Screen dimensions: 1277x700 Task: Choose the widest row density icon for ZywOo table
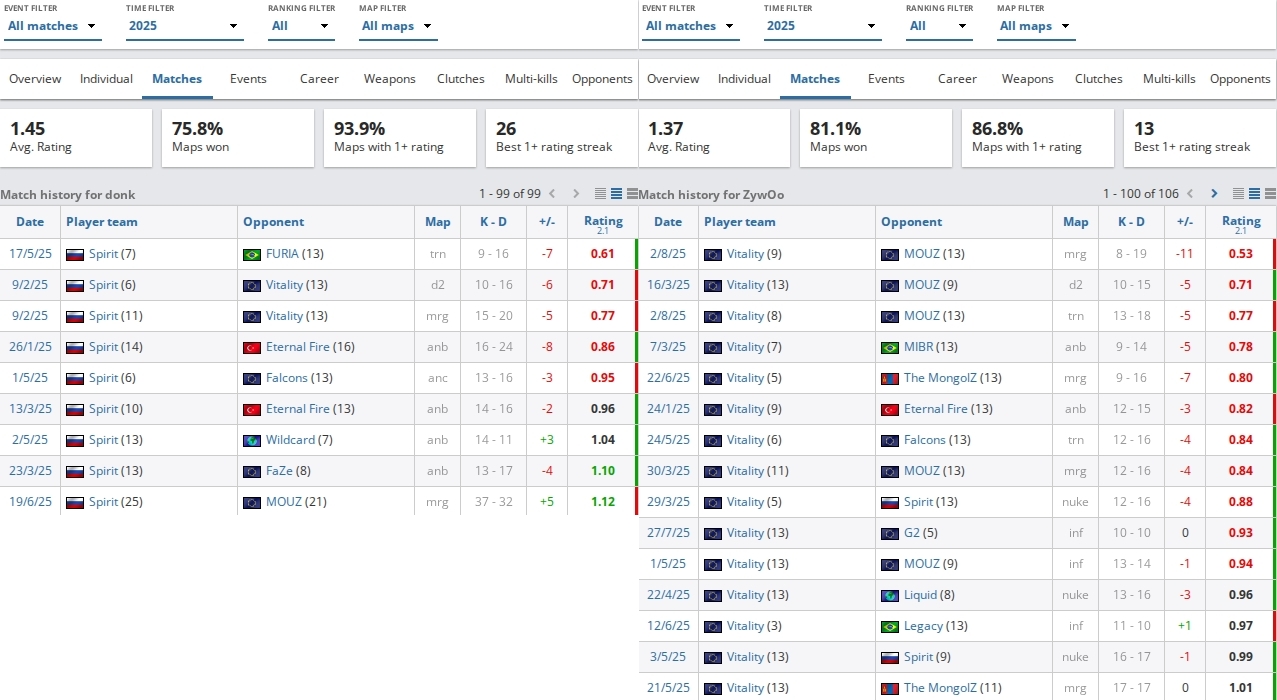(1270, 194)
